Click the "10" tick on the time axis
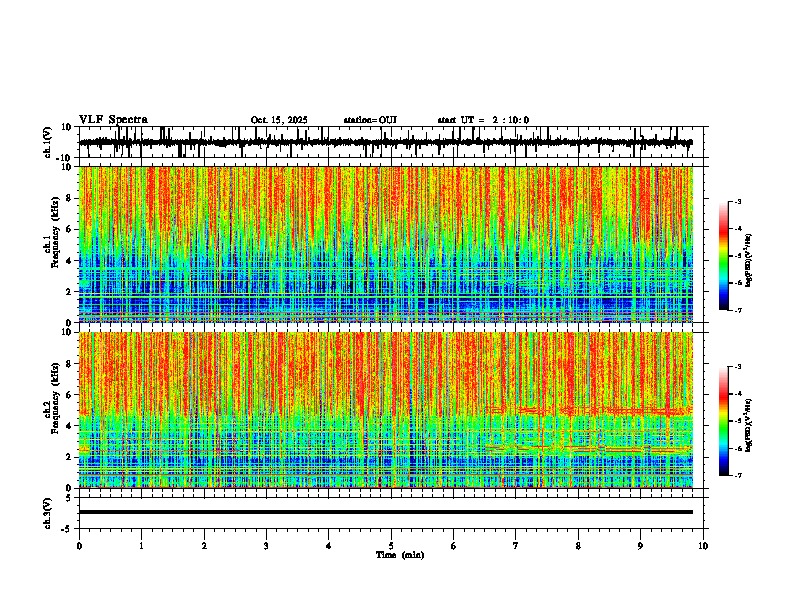Viewport: 792px width, 612px height. 703,546
